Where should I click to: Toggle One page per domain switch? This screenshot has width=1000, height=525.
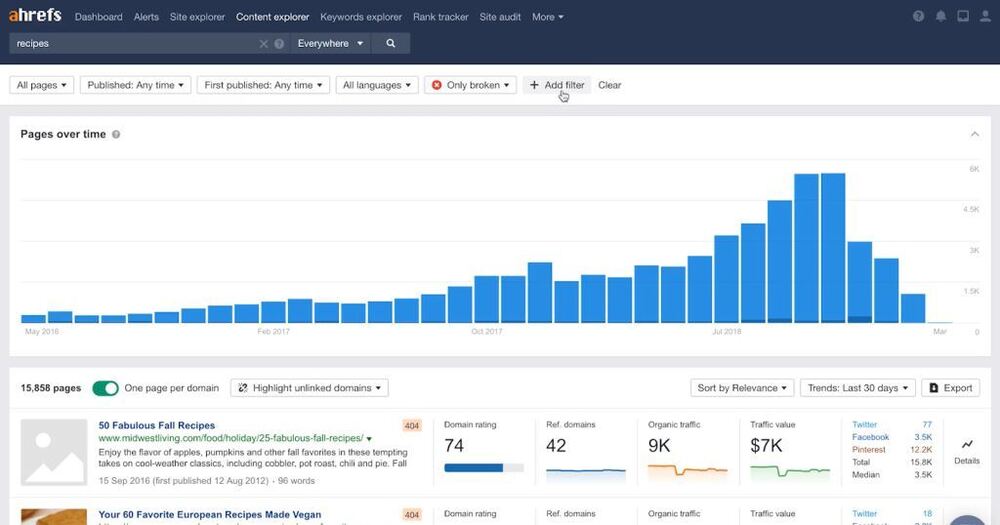click(105, 388)
